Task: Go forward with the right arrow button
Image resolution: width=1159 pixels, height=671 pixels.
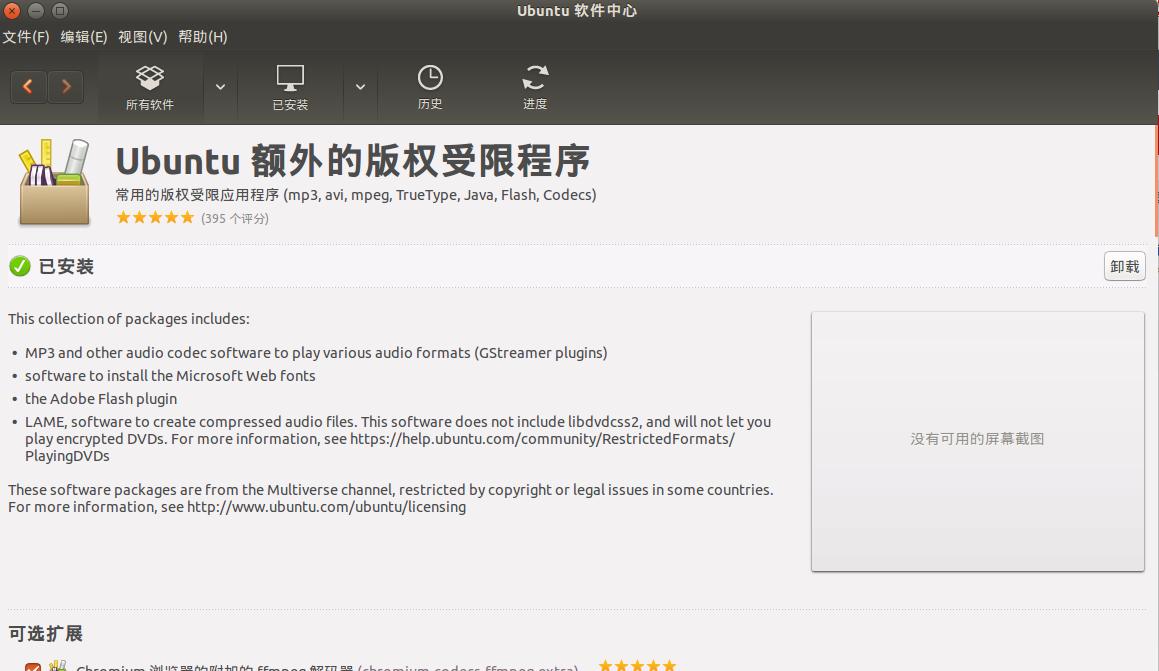Action: click(x=66, y=87)
